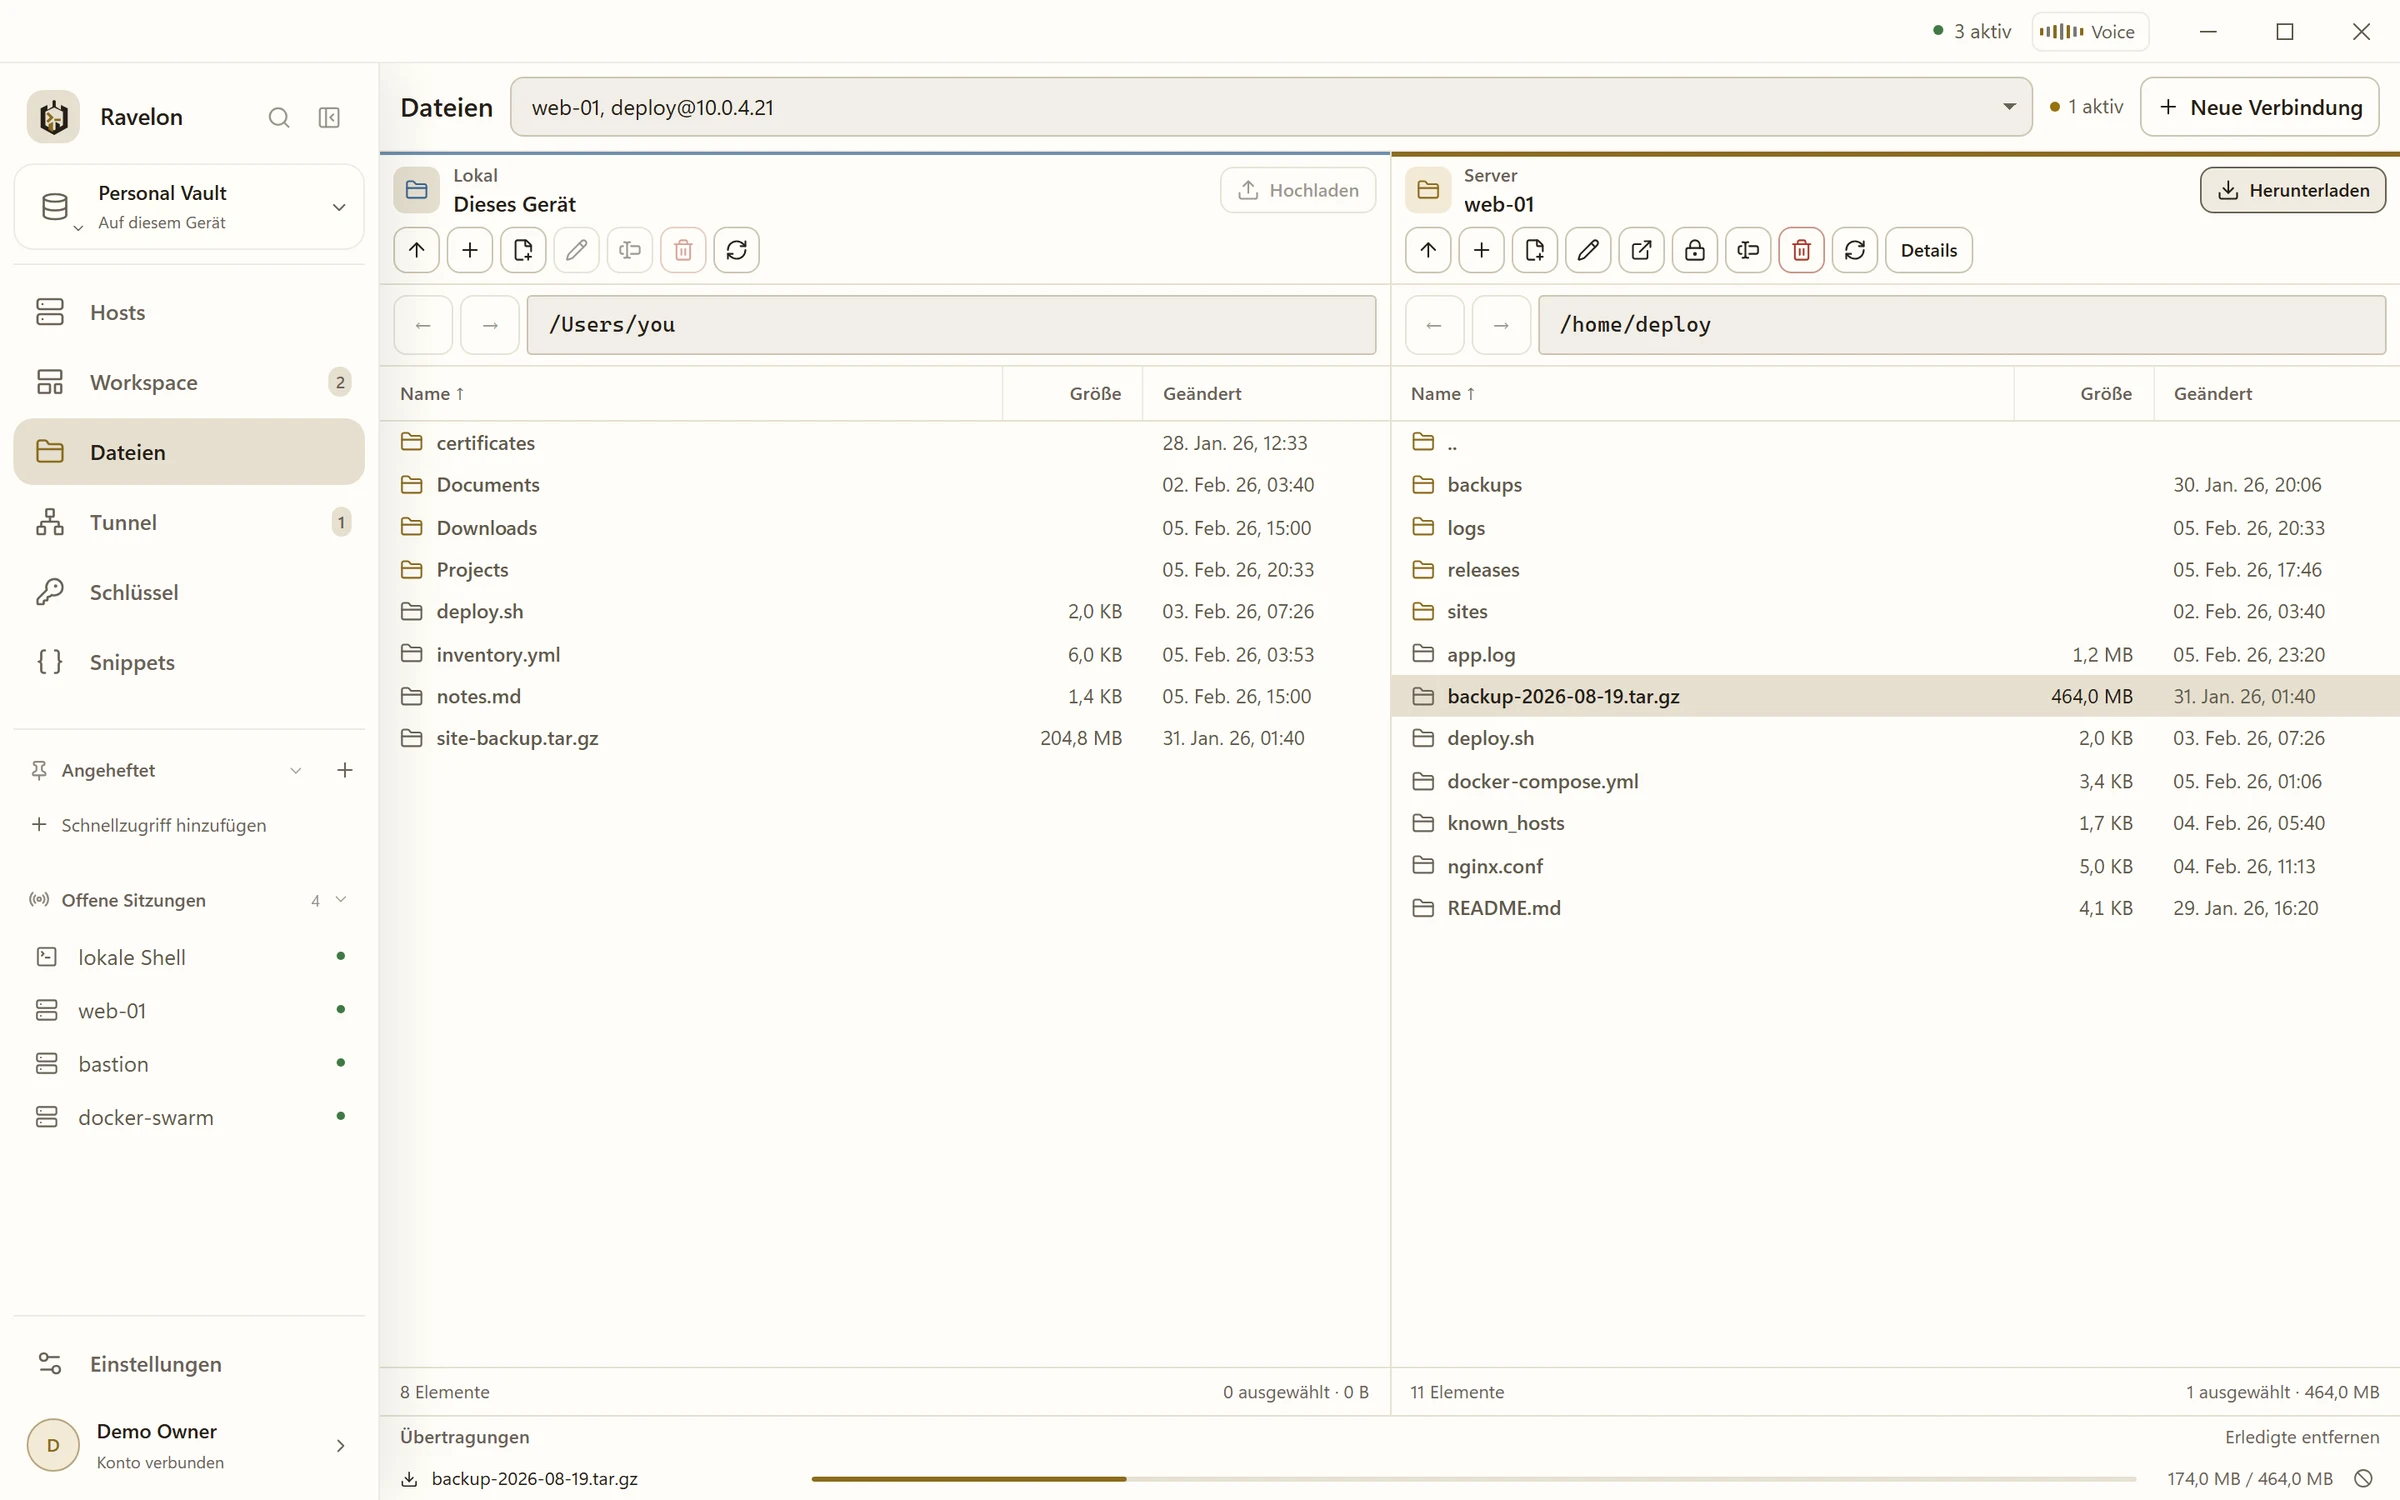Add a pinned item with plus icon
The image size is (2400, 1500).
point(345,770)
